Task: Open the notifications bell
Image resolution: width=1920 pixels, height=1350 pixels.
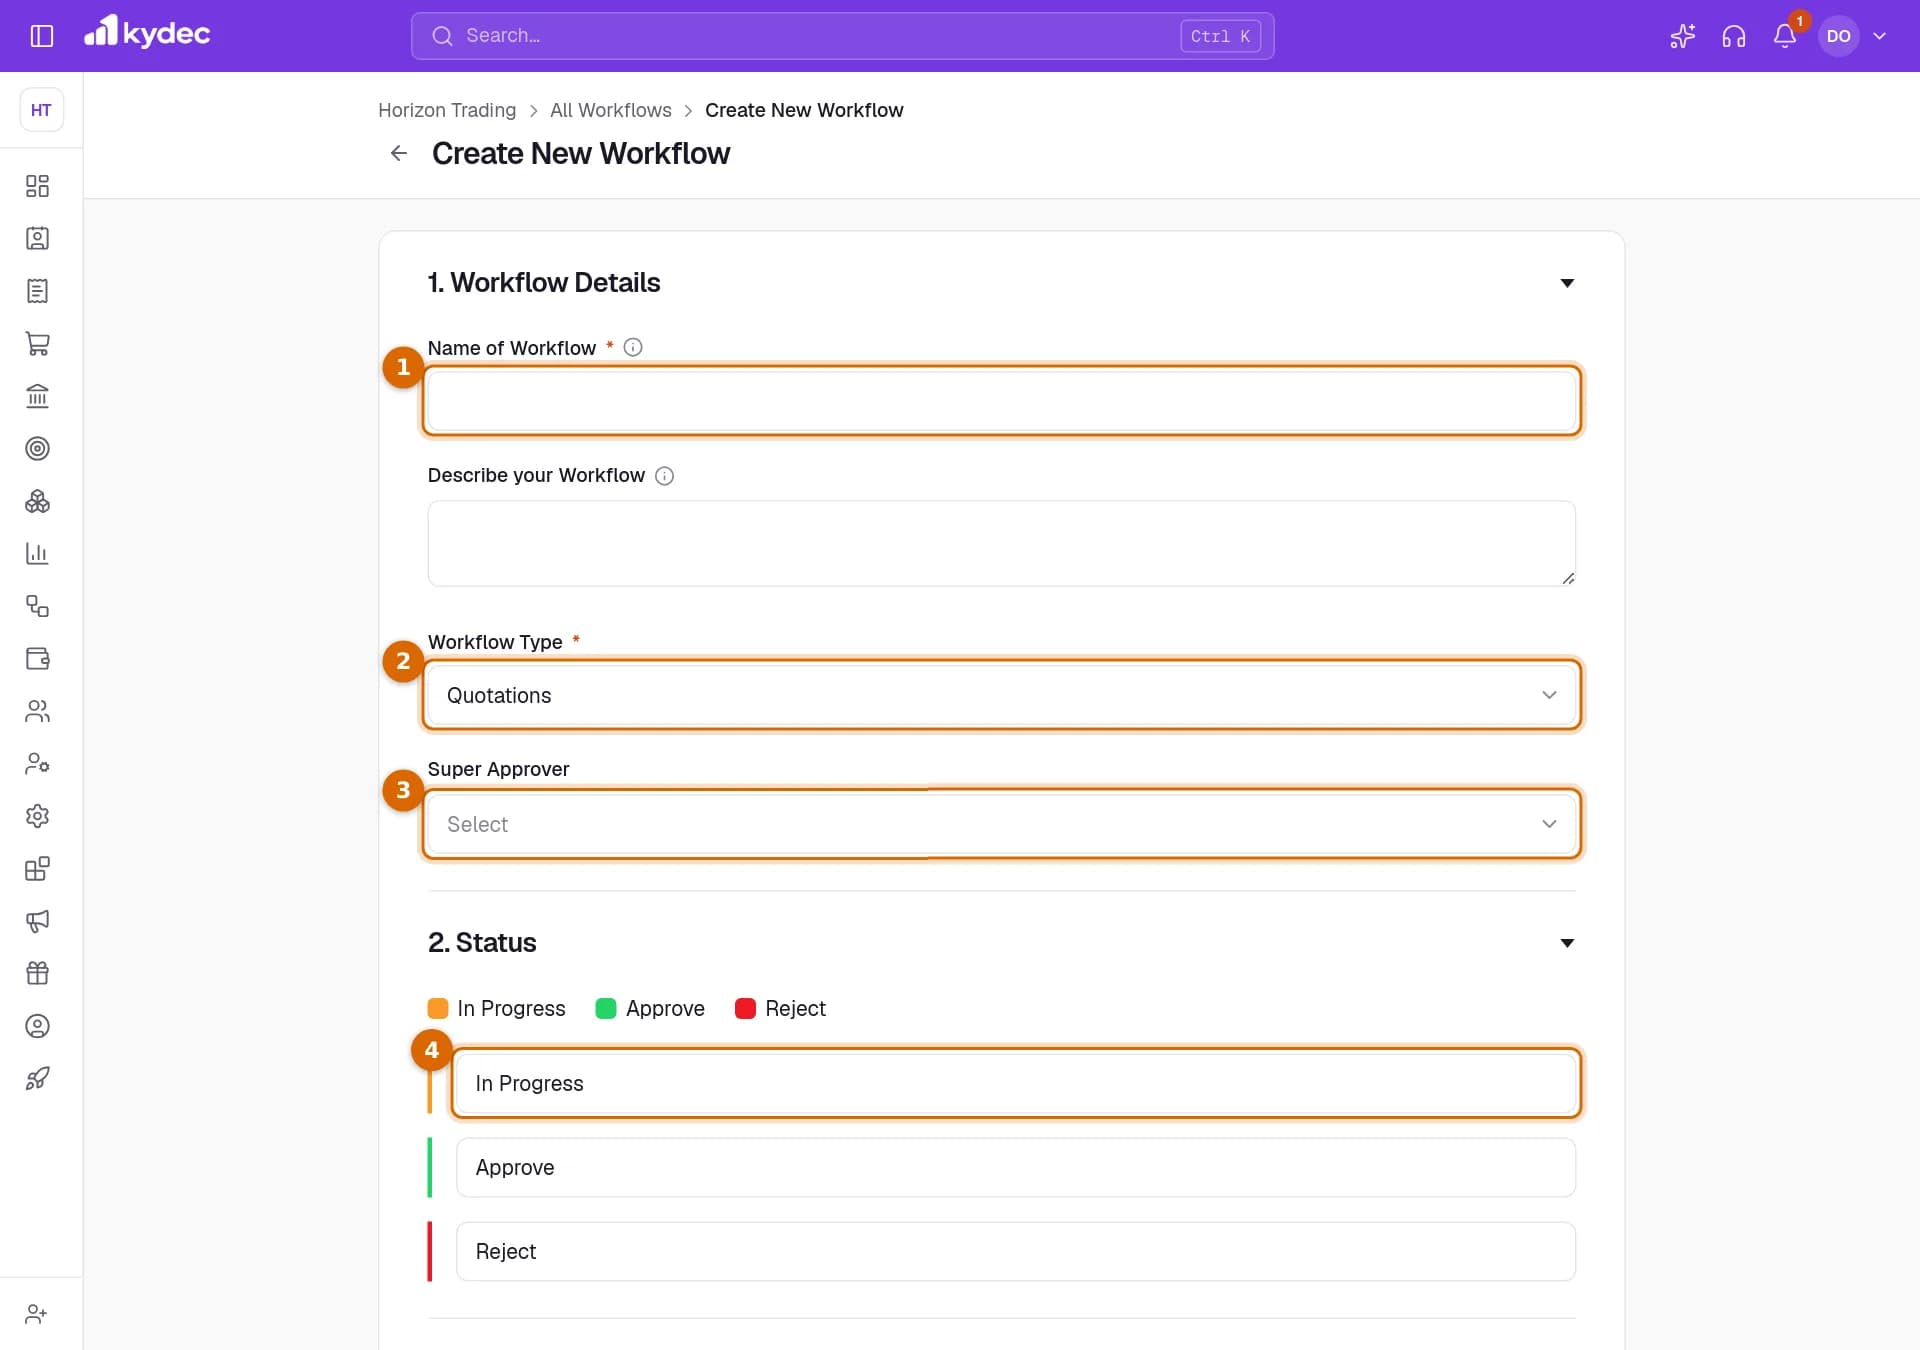Action: (x=1785, y=36)
